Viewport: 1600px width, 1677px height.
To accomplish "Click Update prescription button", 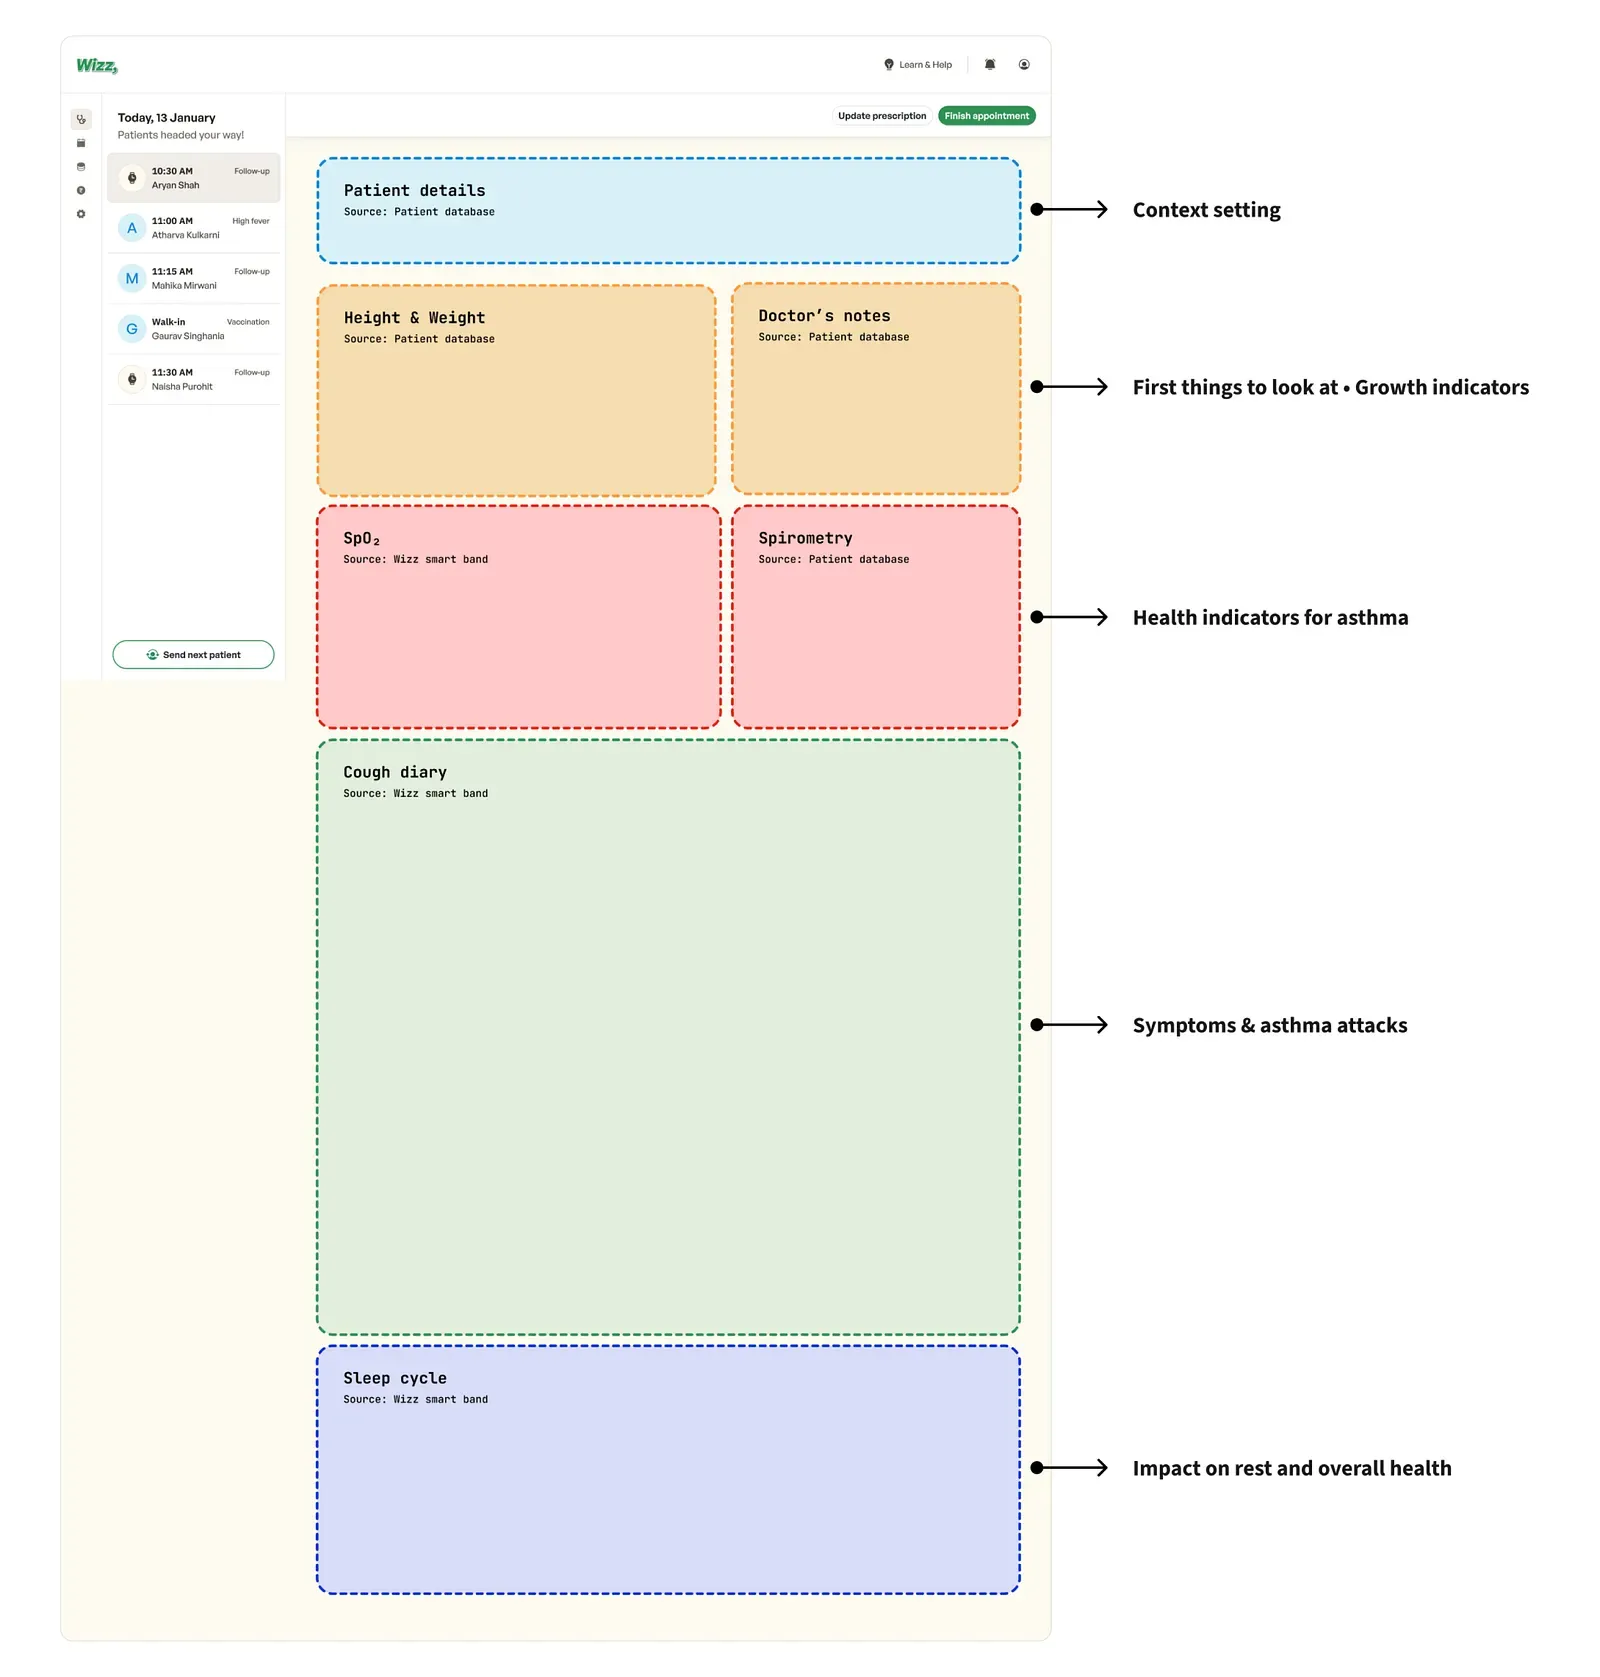I will tap(882, 116).
